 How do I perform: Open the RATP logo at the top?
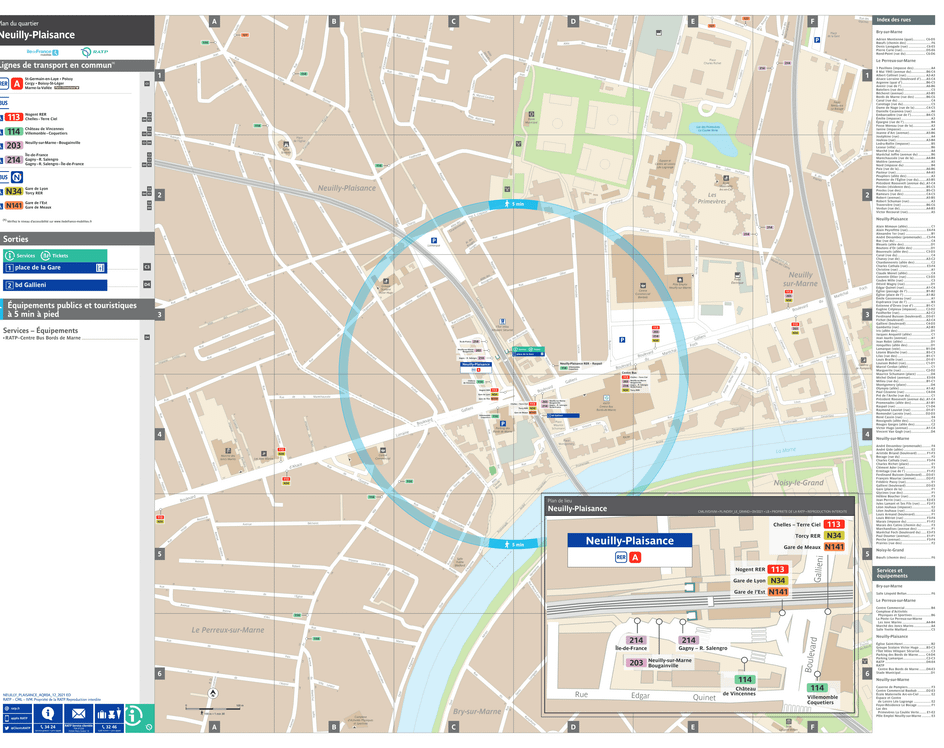click(96, 51)
